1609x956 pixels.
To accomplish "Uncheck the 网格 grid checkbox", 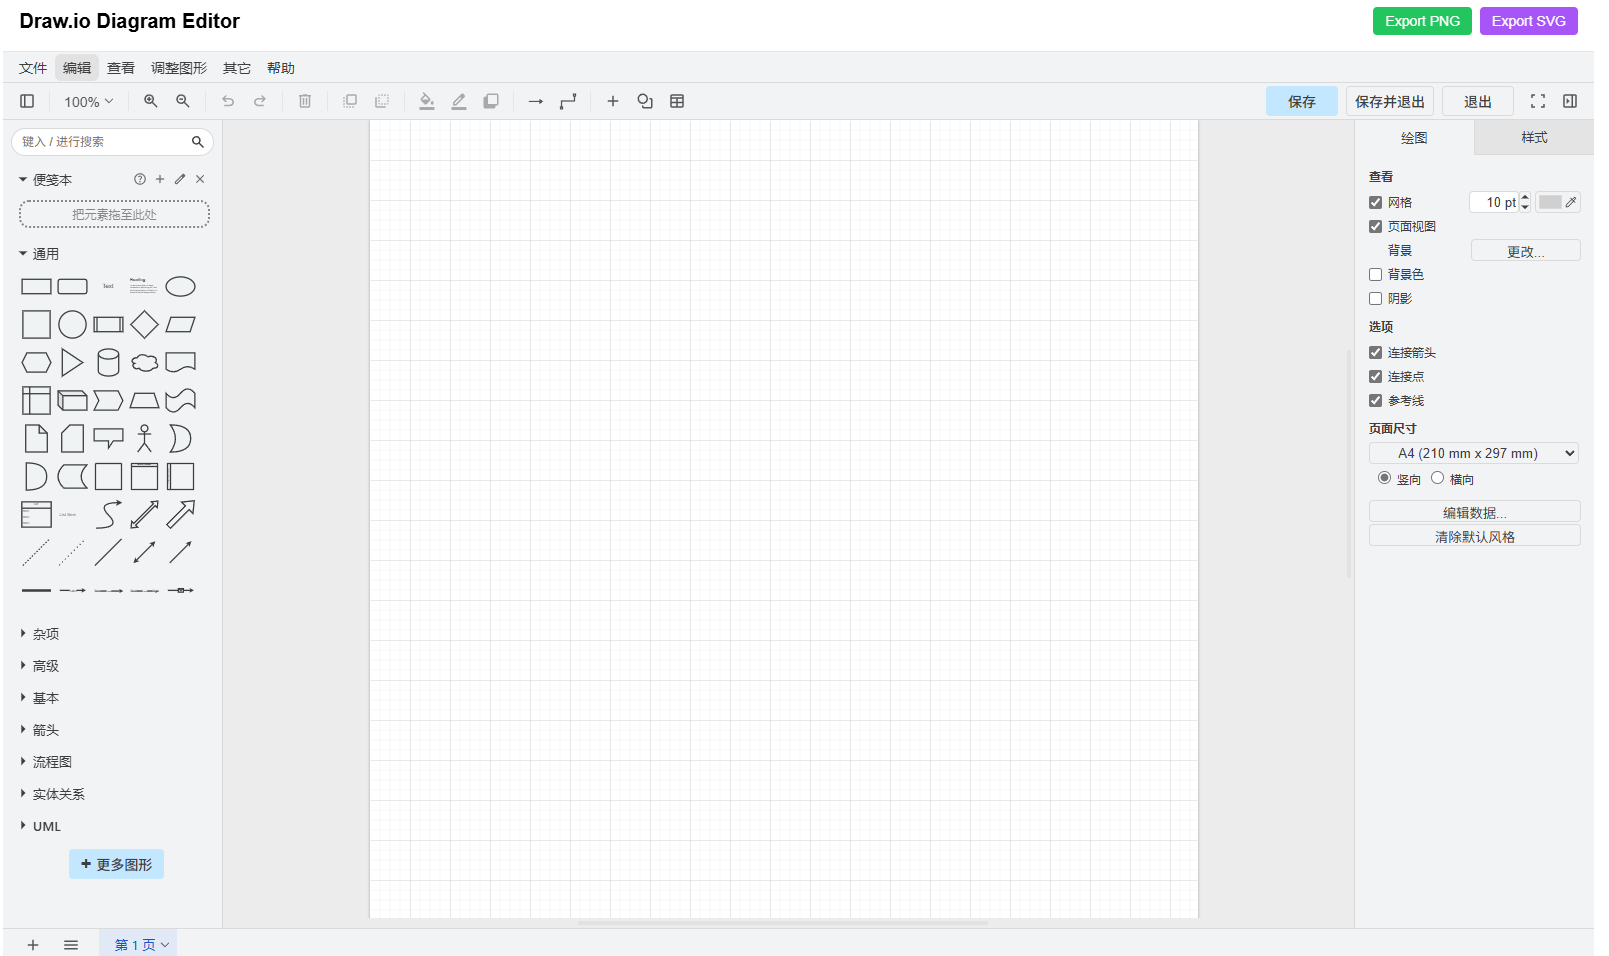I will (x=1376, y=202).
